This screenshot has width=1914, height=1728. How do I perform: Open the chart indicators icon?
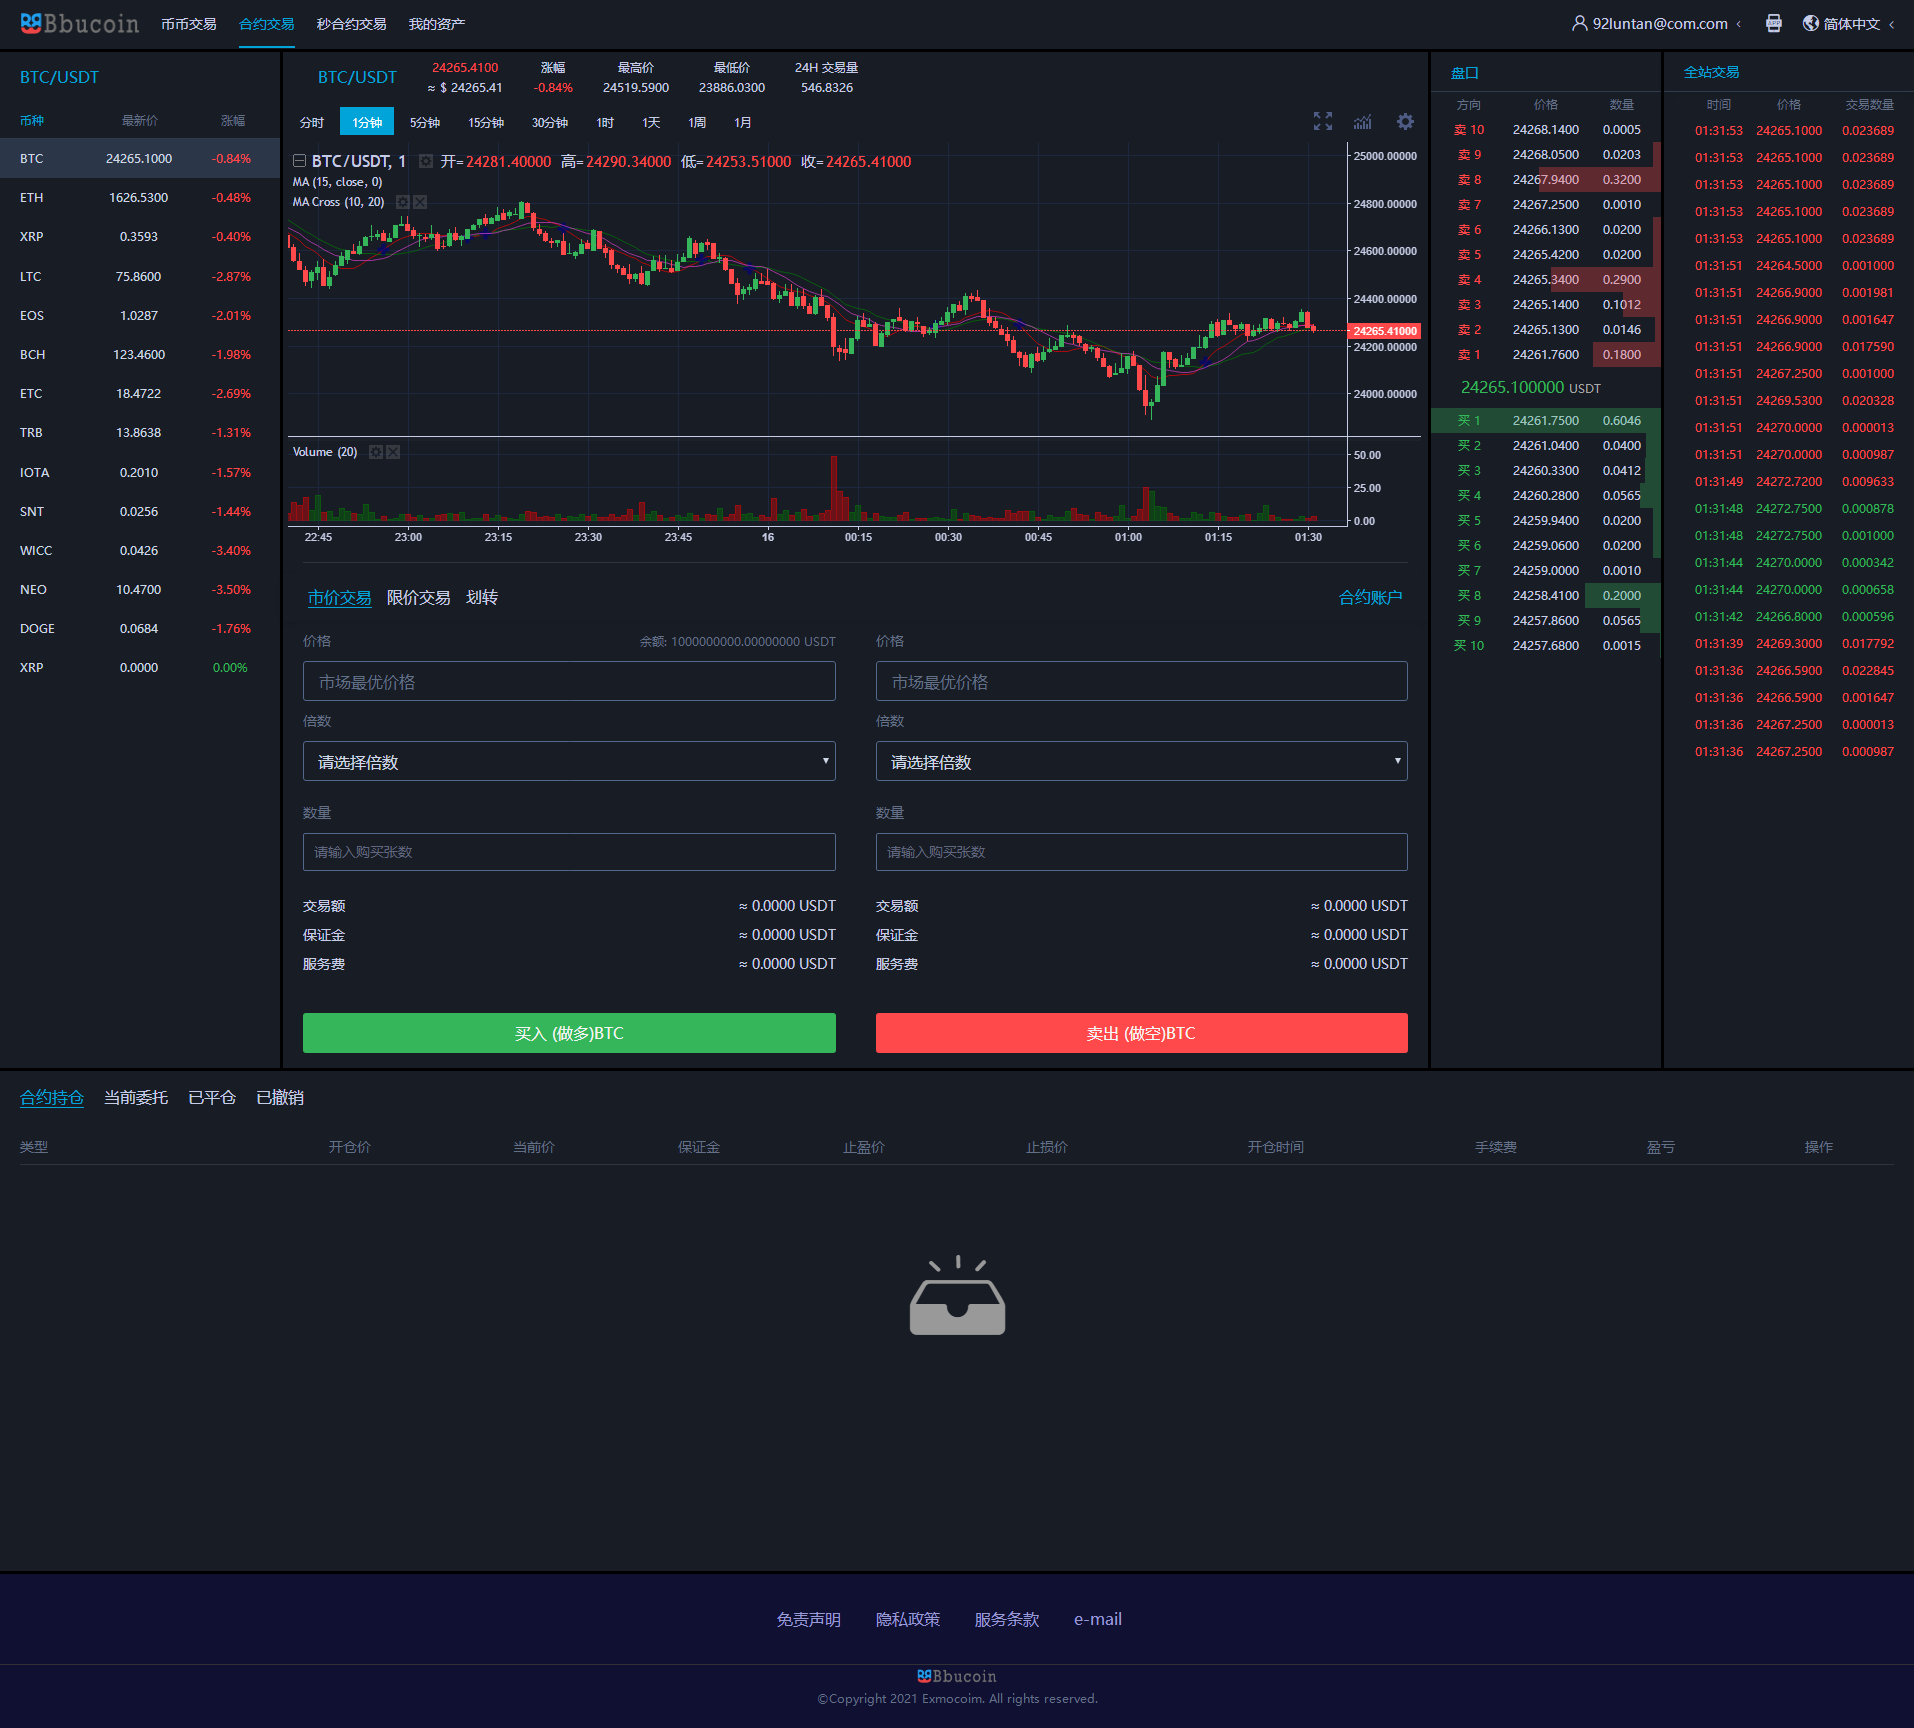tap(1363, 122)
